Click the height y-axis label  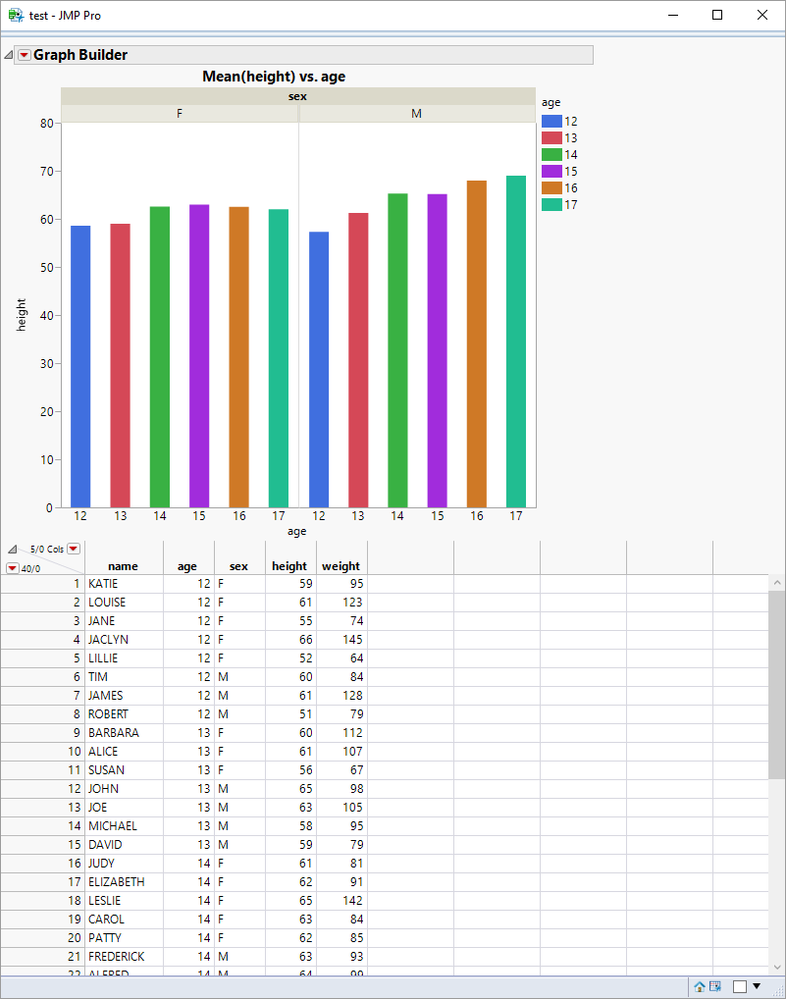[x=21, y=315]
